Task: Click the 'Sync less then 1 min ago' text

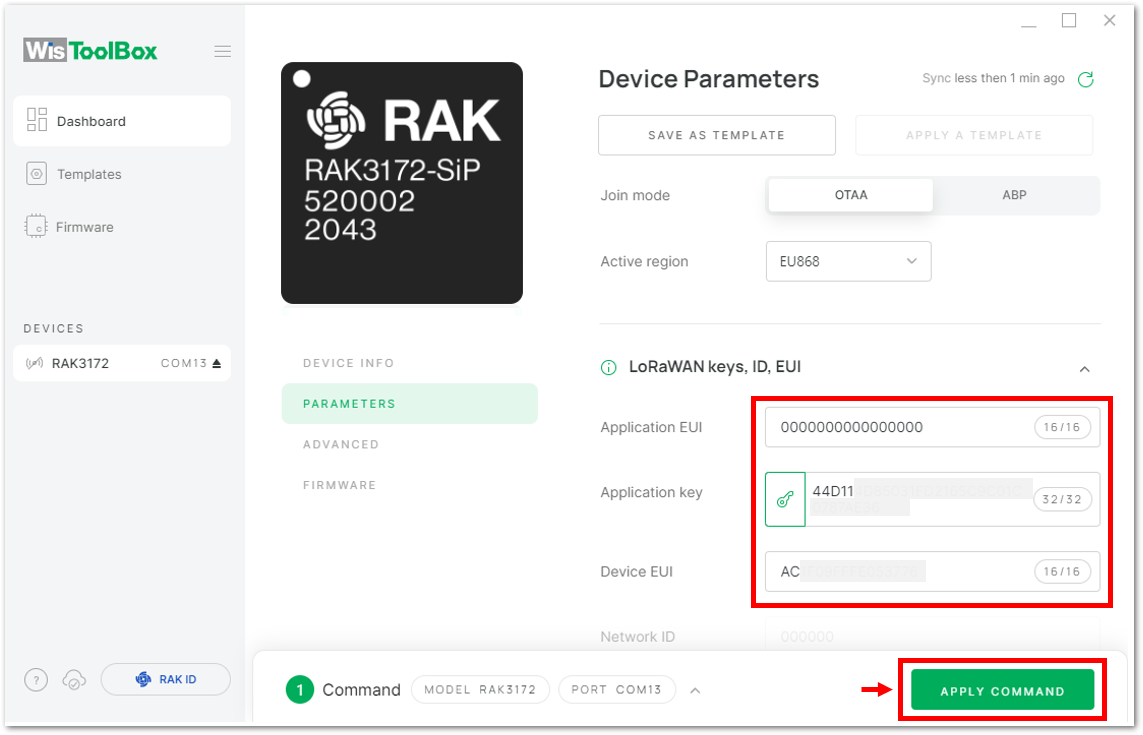Action: (x=993, y=78)
